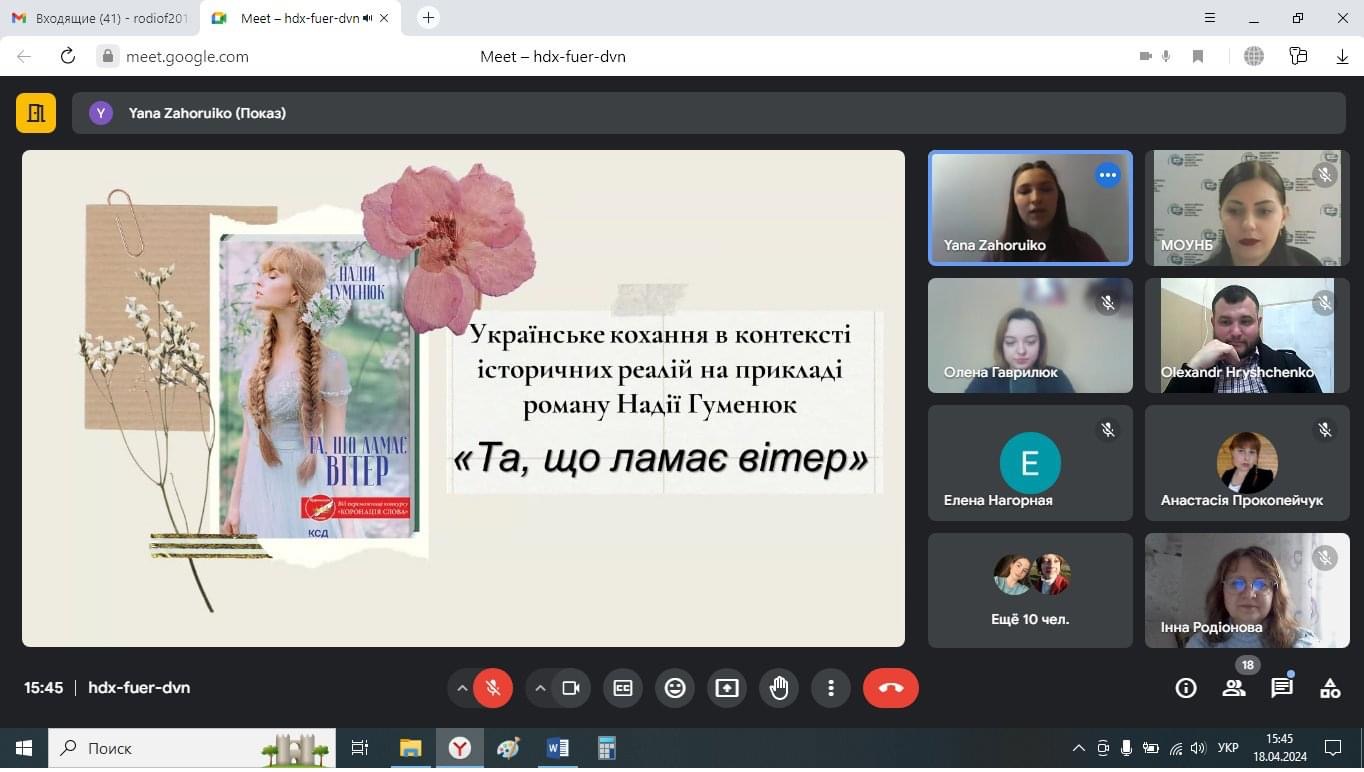Switch to Yandex Browser taskbar icon
1364x772 pixels.
tap(459, 748)
